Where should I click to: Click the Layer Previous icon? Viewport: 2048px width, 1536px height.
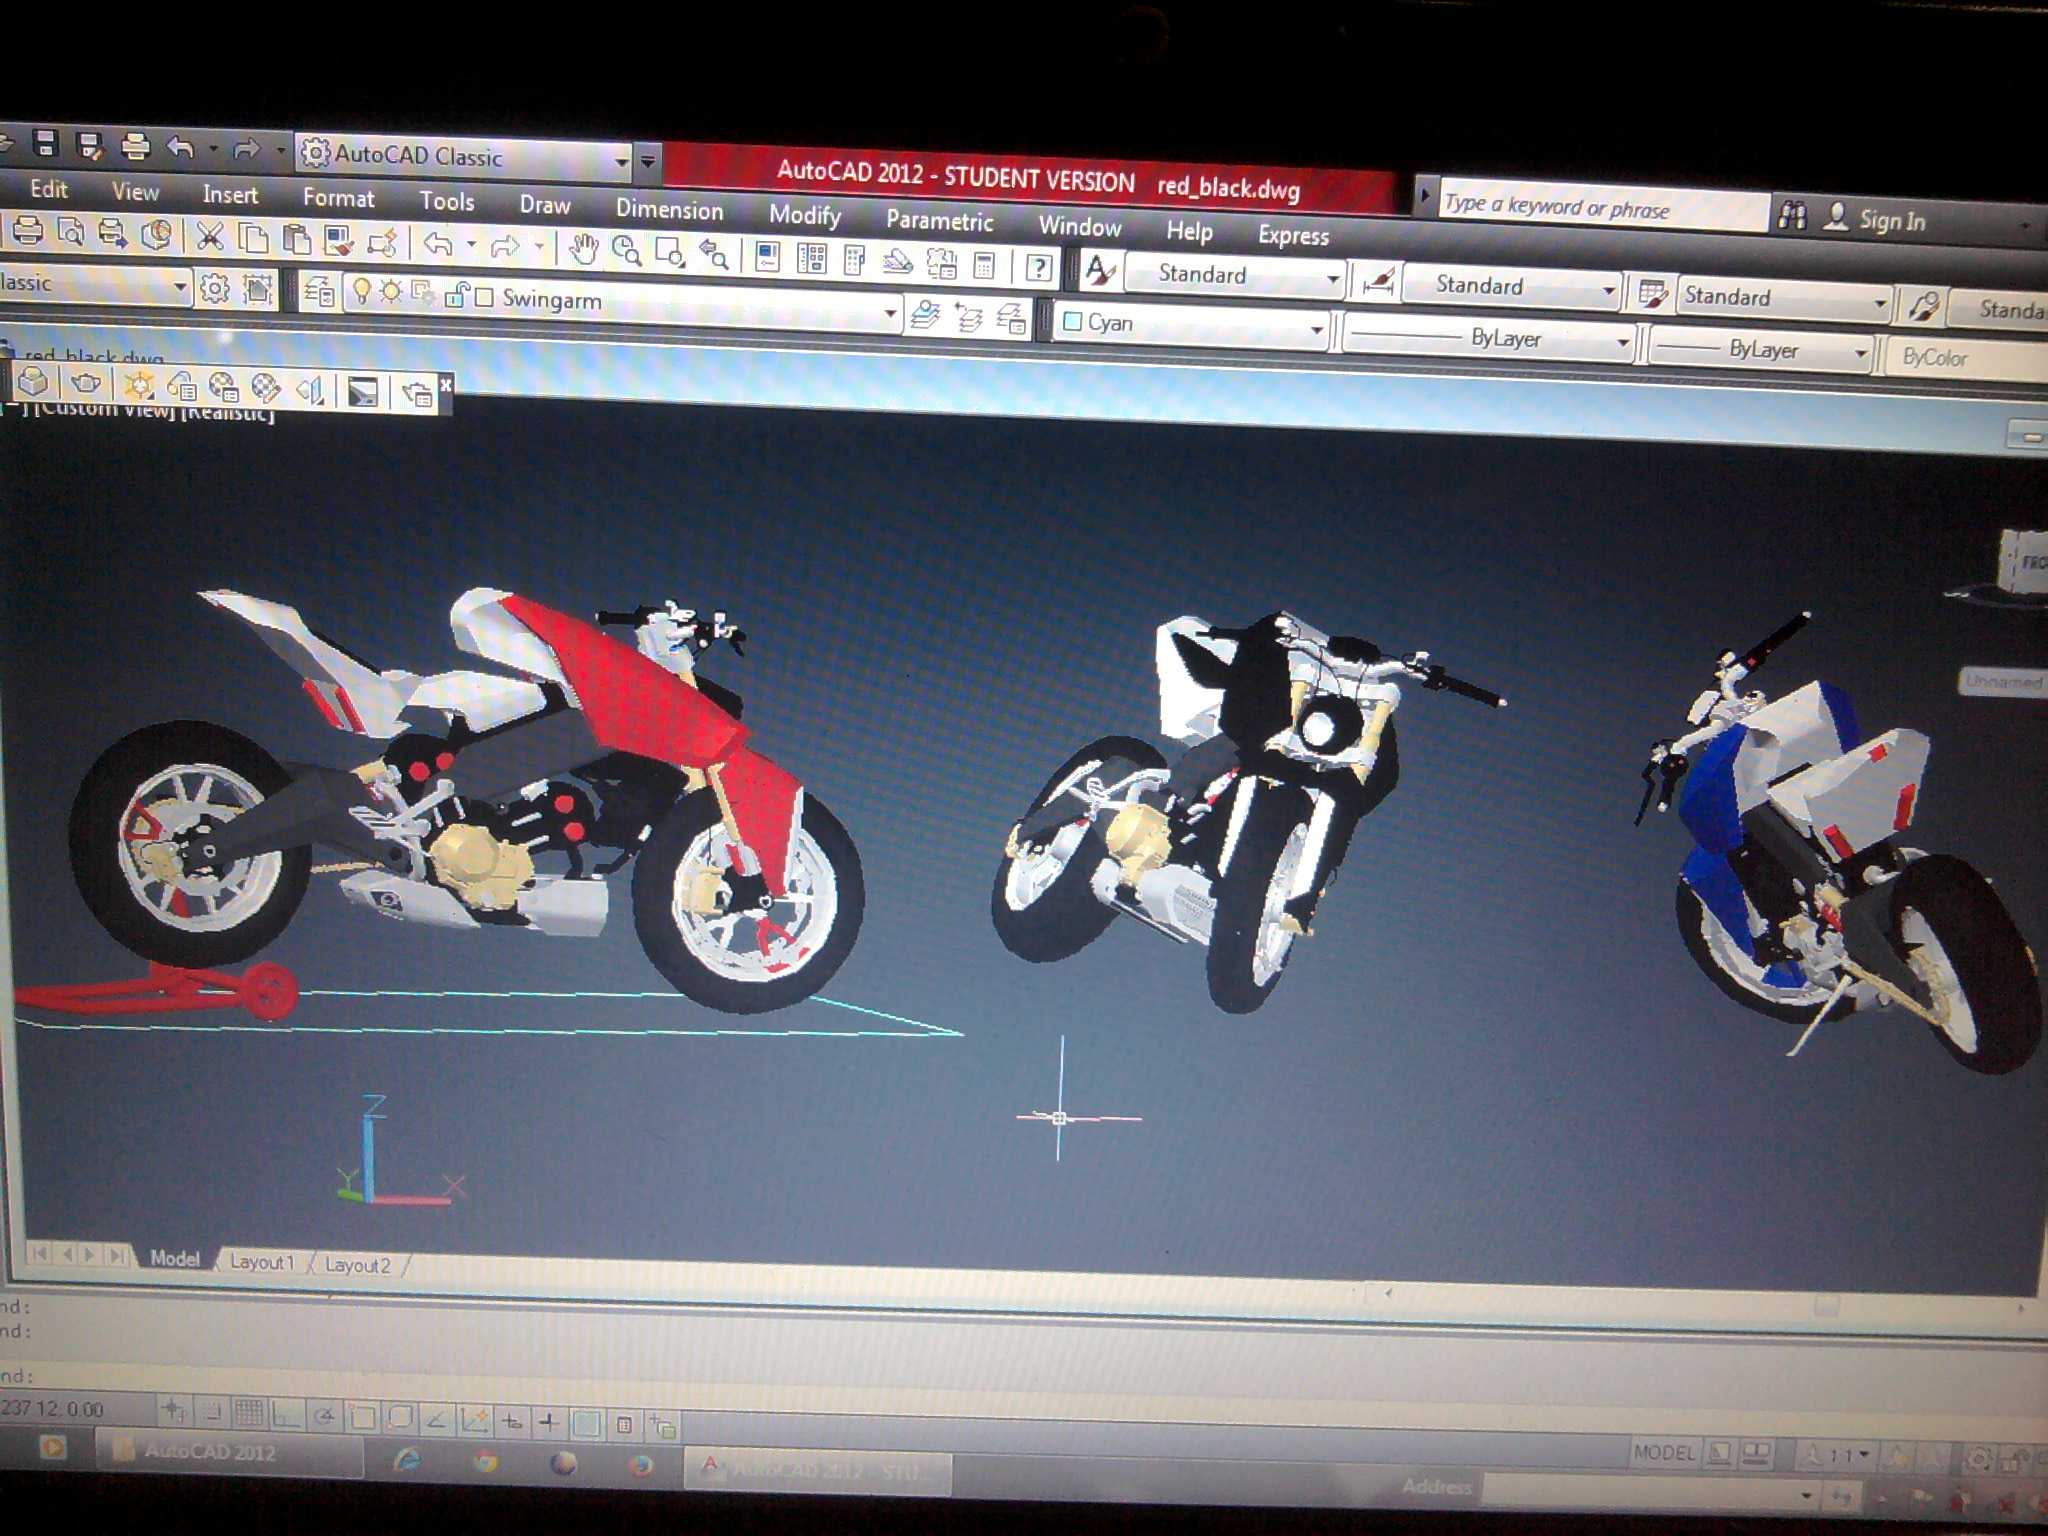(x=969, y=318)
